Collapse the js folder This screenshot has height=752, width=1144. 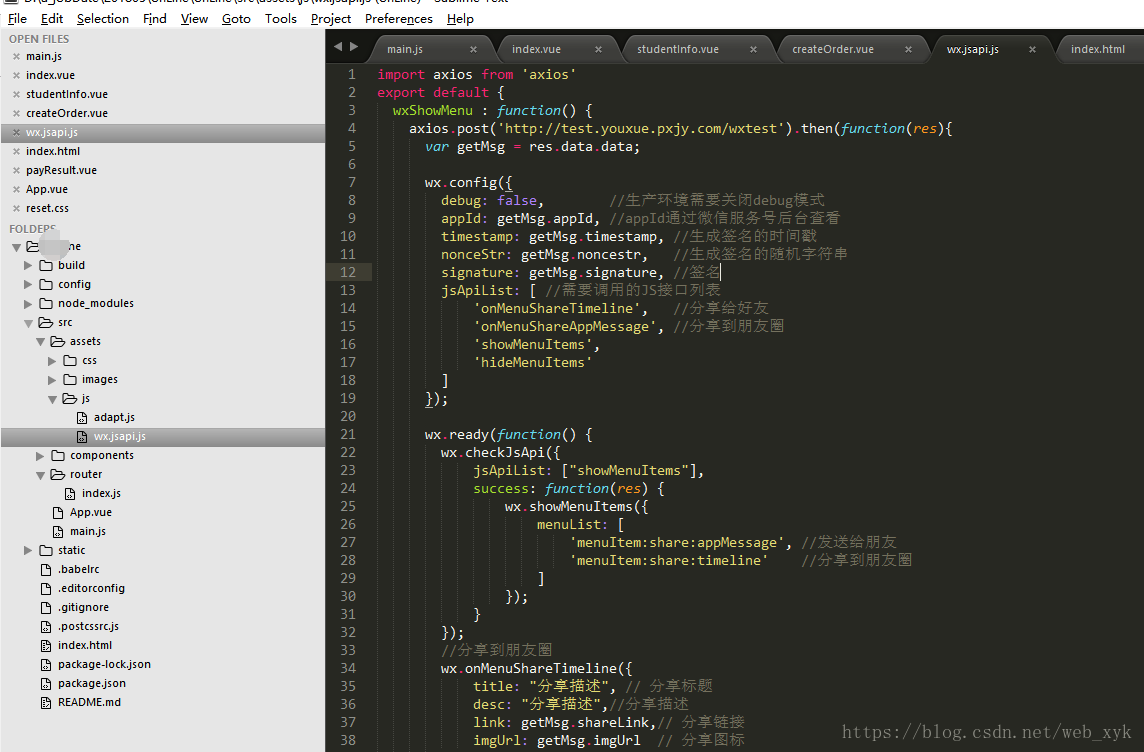[52, 399]
